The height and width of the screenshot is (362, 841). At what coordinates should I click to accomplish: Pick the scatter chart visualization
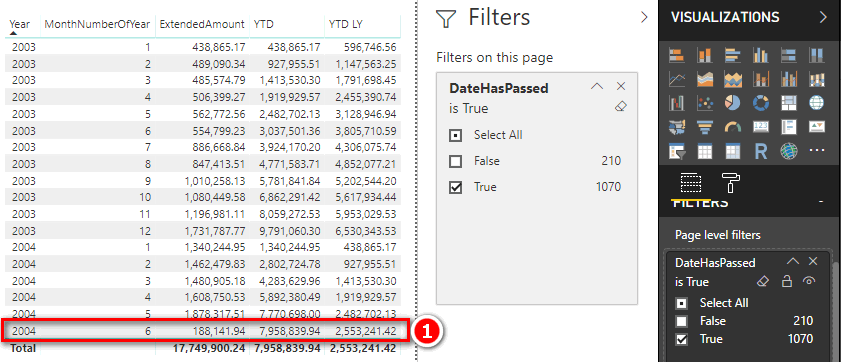704,102
